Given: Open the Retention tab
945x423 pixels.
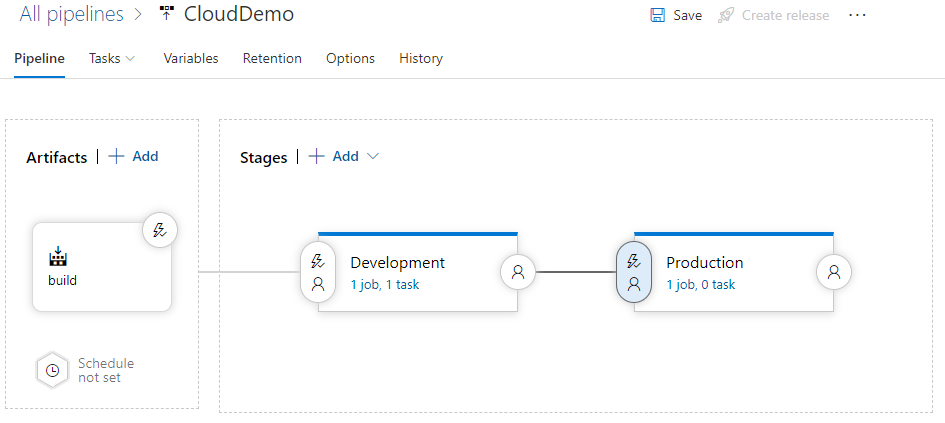Looking at the screenshot, I should tap(272, 59).
